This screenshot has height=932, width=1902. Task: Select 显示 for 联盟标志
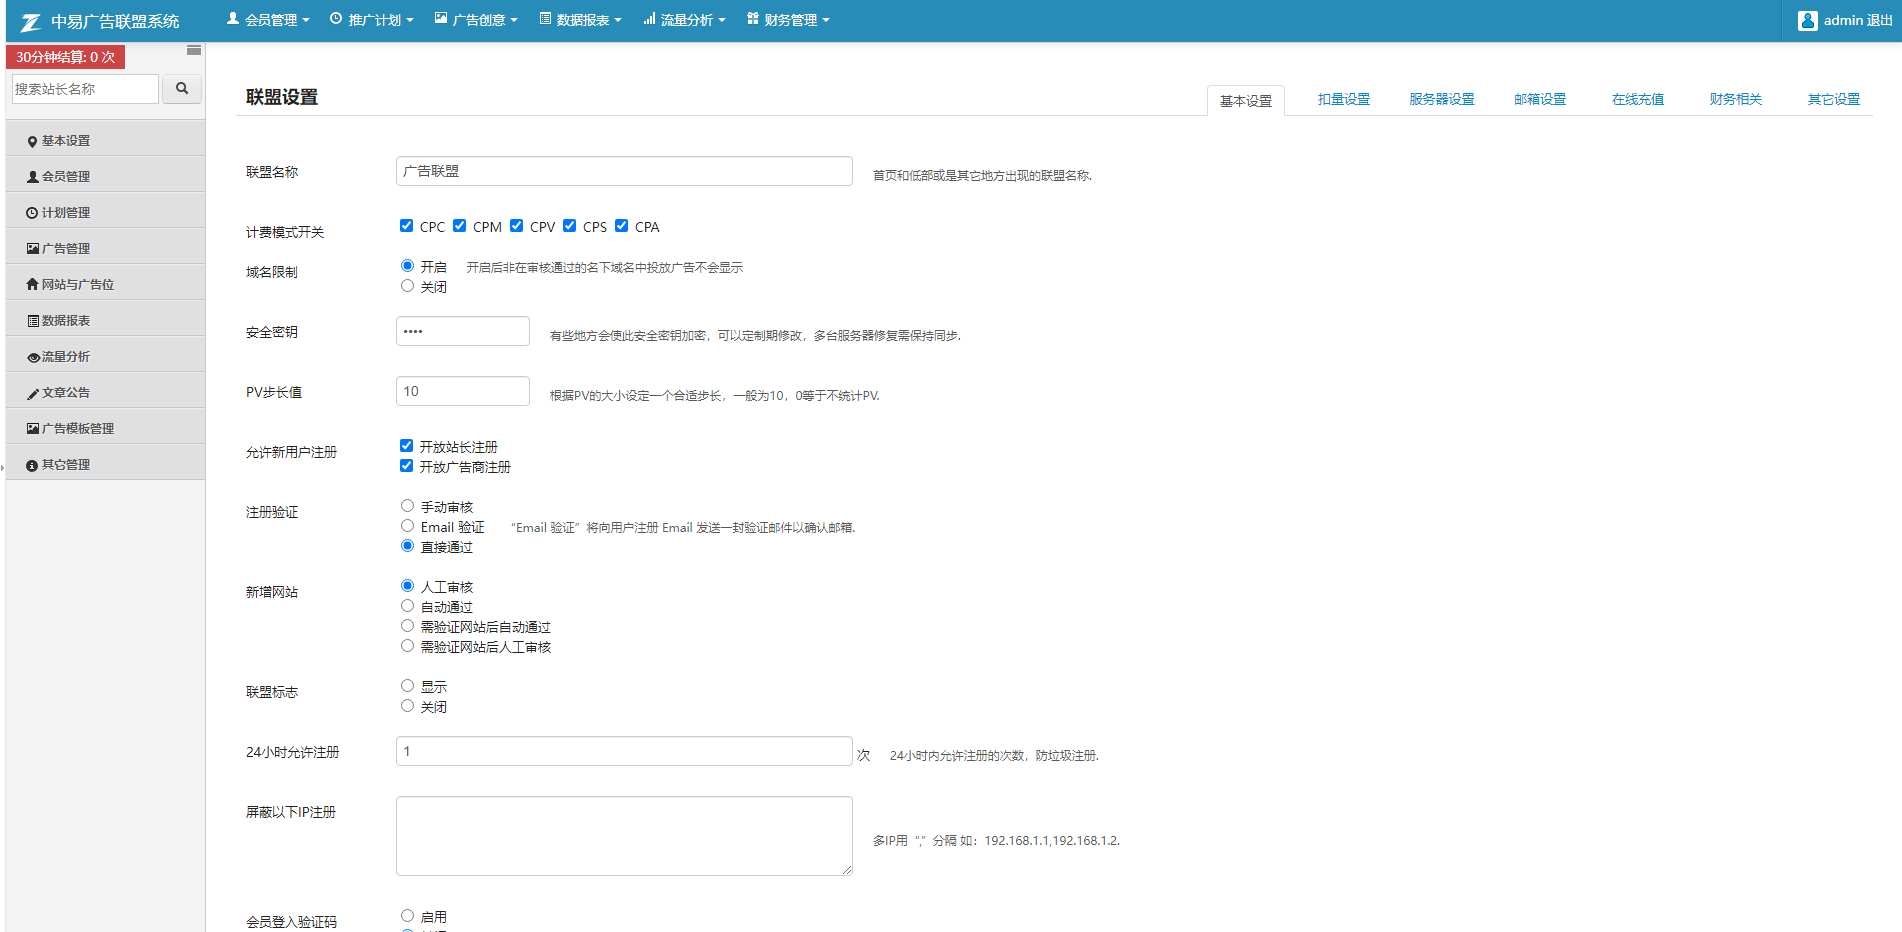click(x=407, y=686)
